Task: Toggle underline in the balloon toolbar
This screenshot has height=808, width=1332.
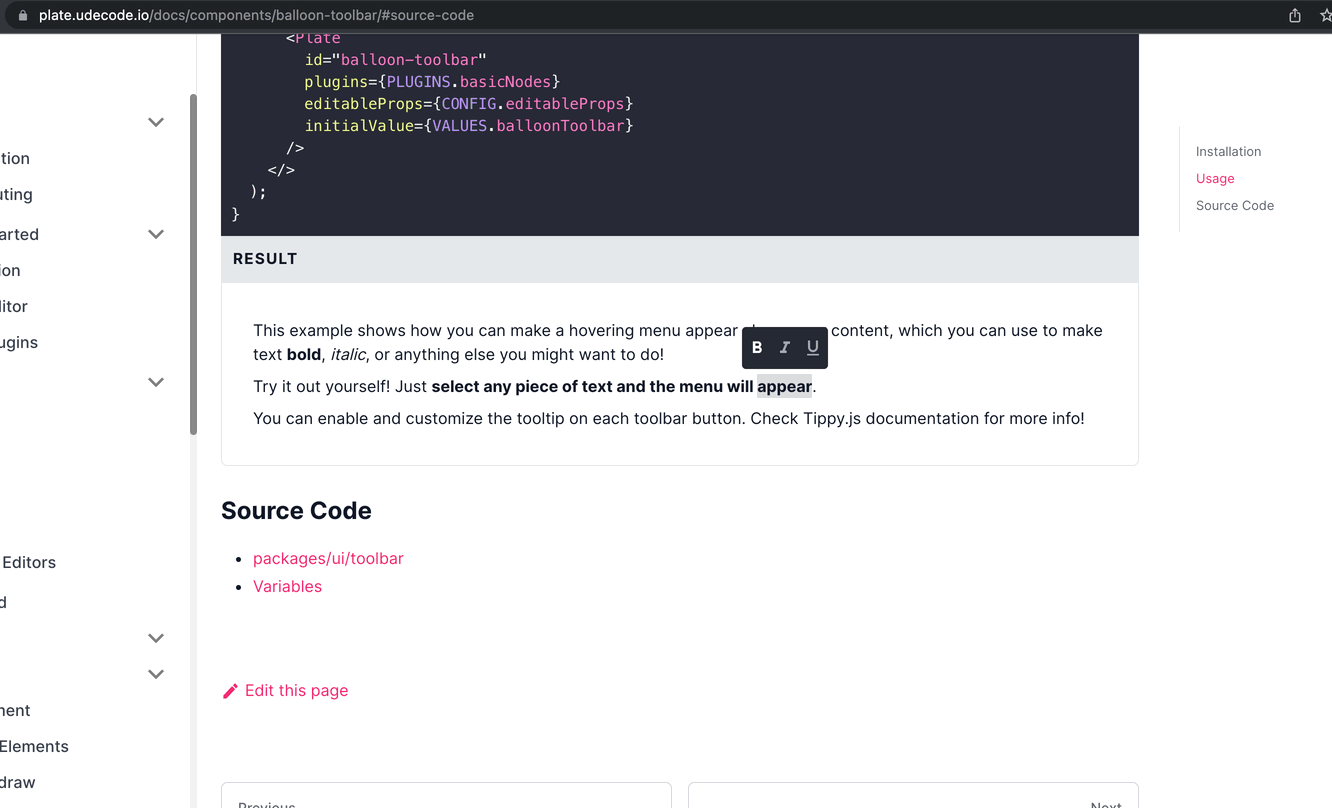Action: (812, 347)
